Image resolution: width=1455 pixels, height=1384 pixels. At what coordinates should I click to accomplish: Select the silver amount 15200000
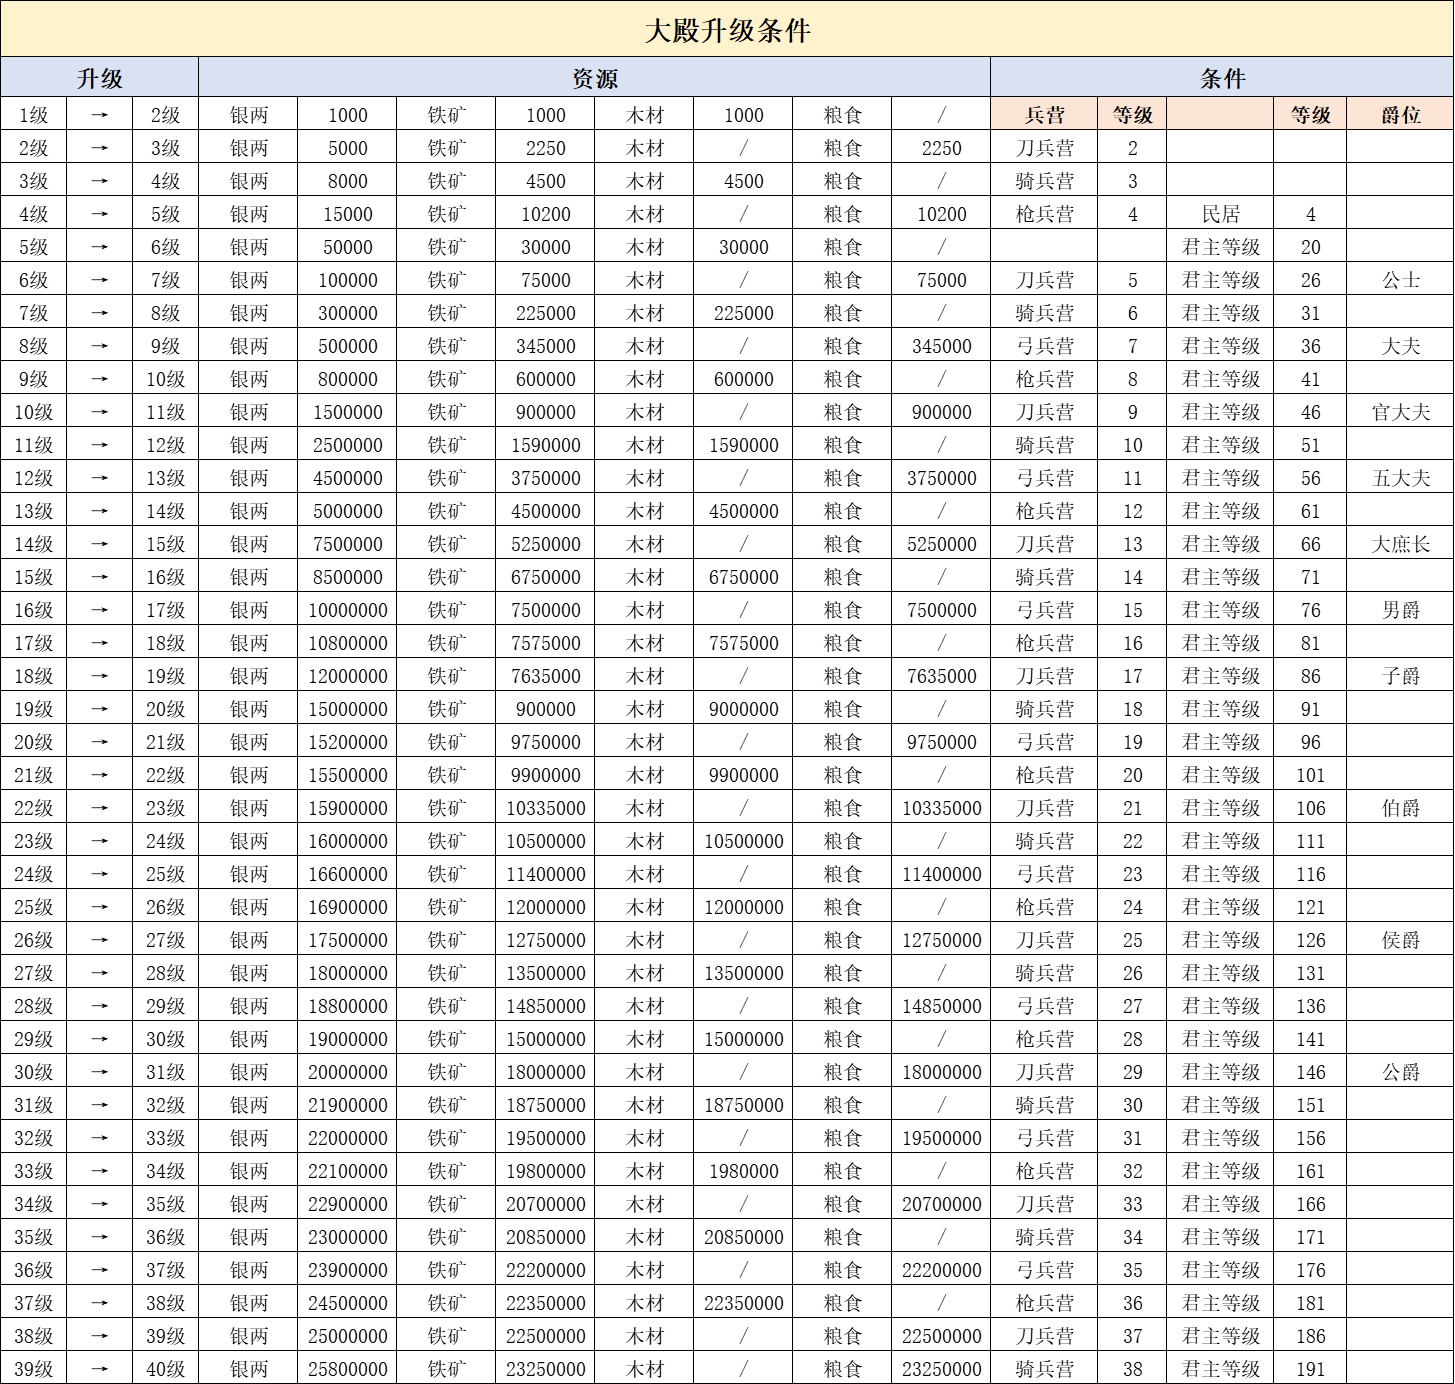(x=347, y=742)
